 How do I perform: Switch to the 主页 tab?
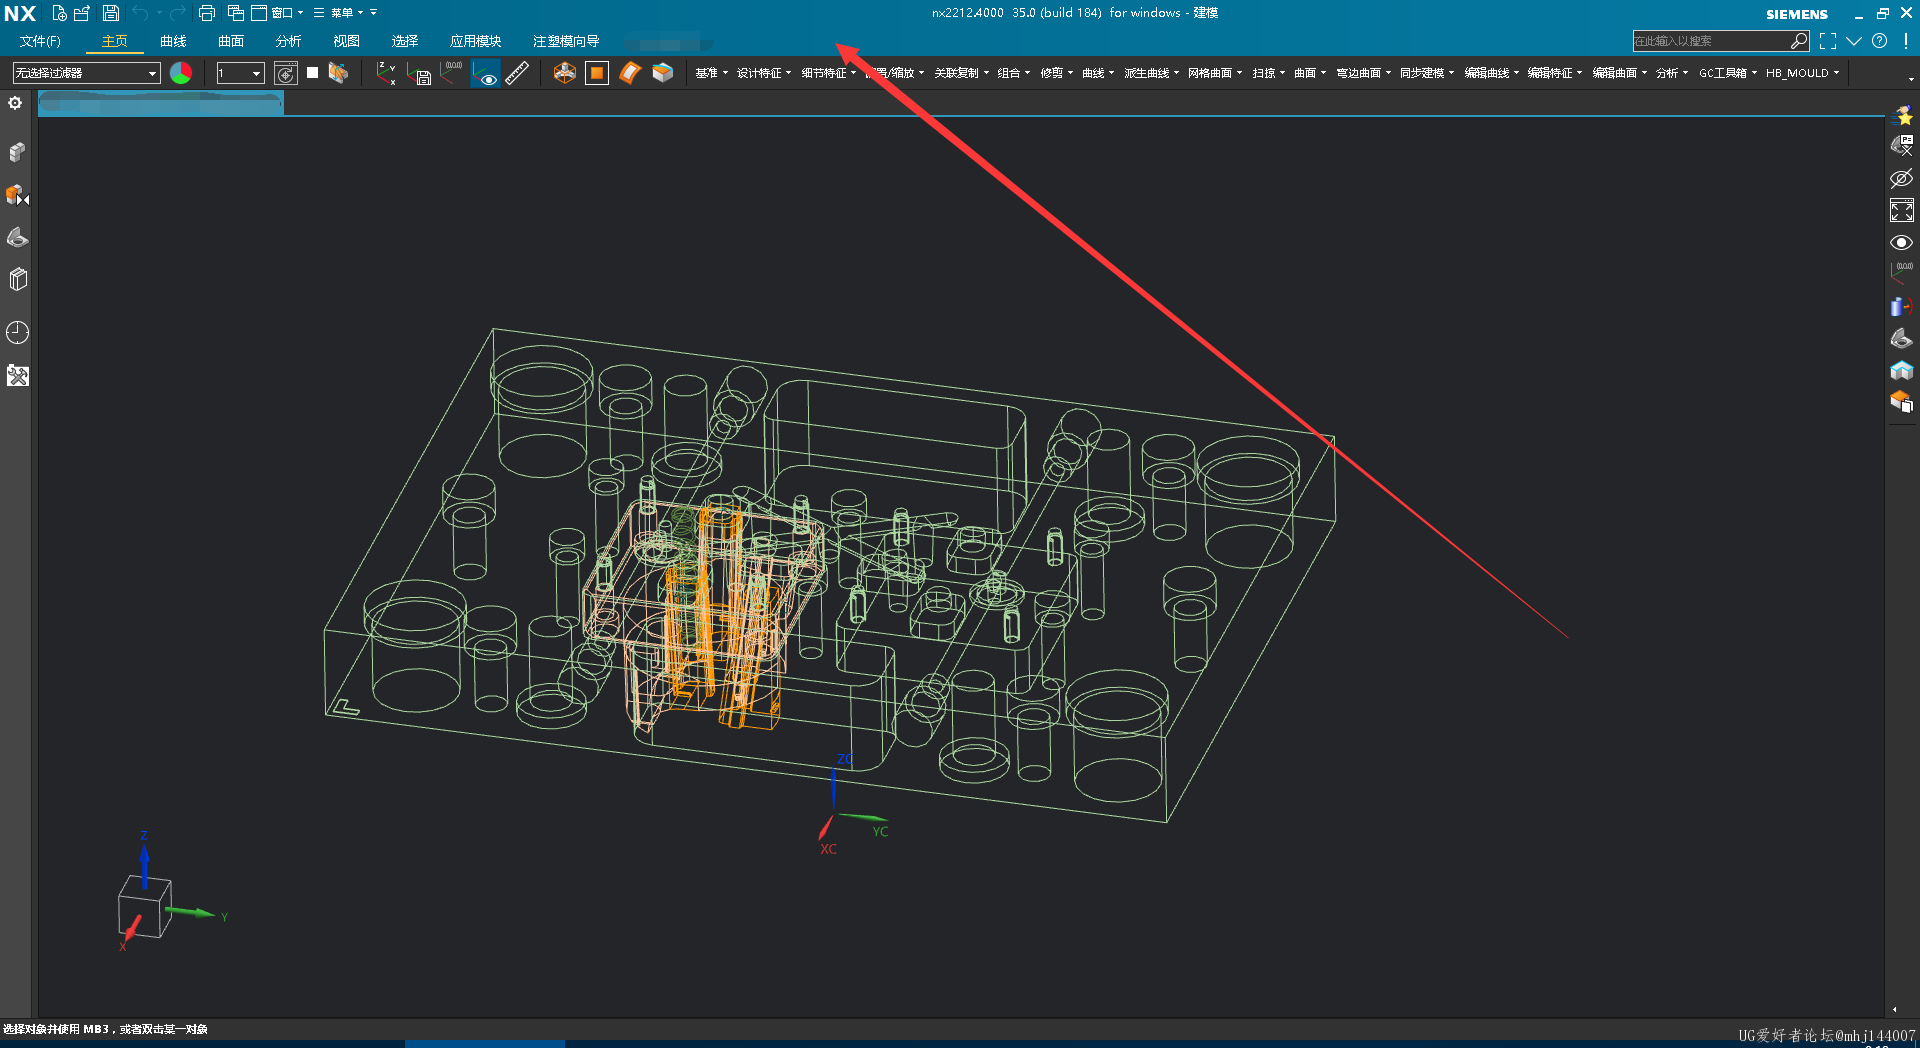pos(115,41)
